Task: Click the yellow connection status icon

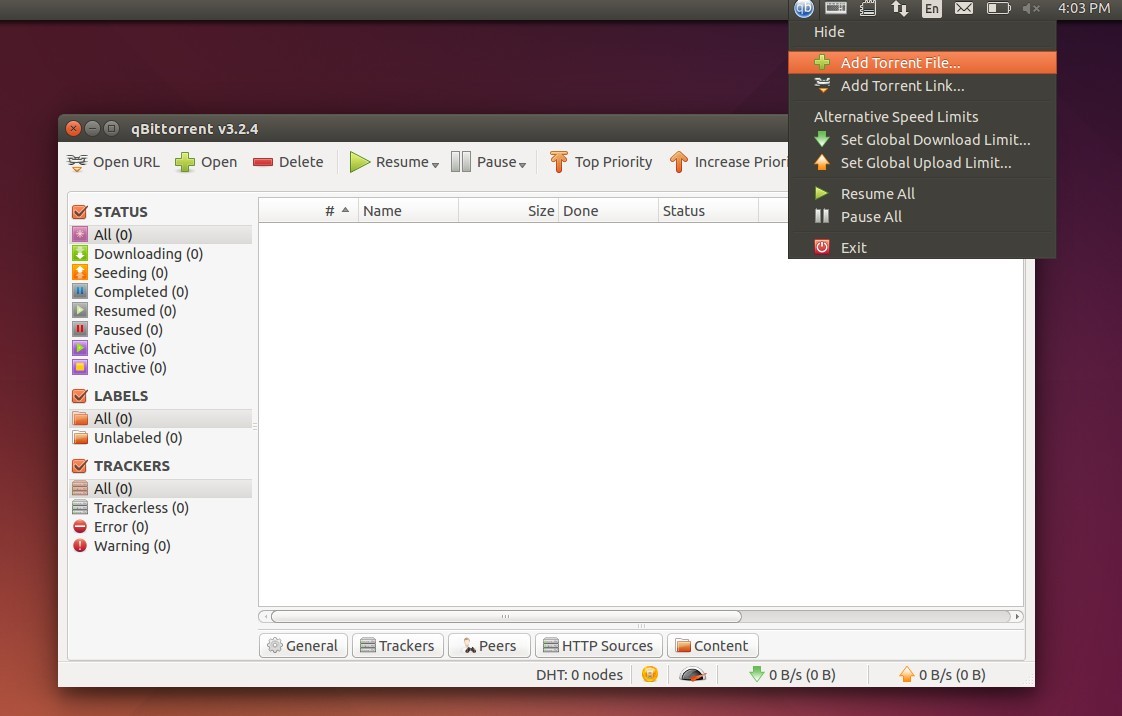Action: coord(650,674)
